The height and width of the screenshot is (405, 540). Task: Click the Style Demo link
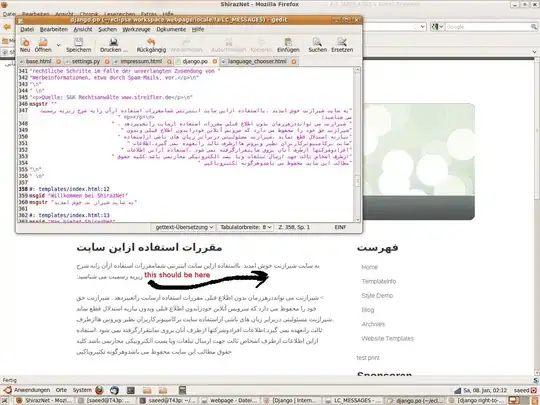377,295
